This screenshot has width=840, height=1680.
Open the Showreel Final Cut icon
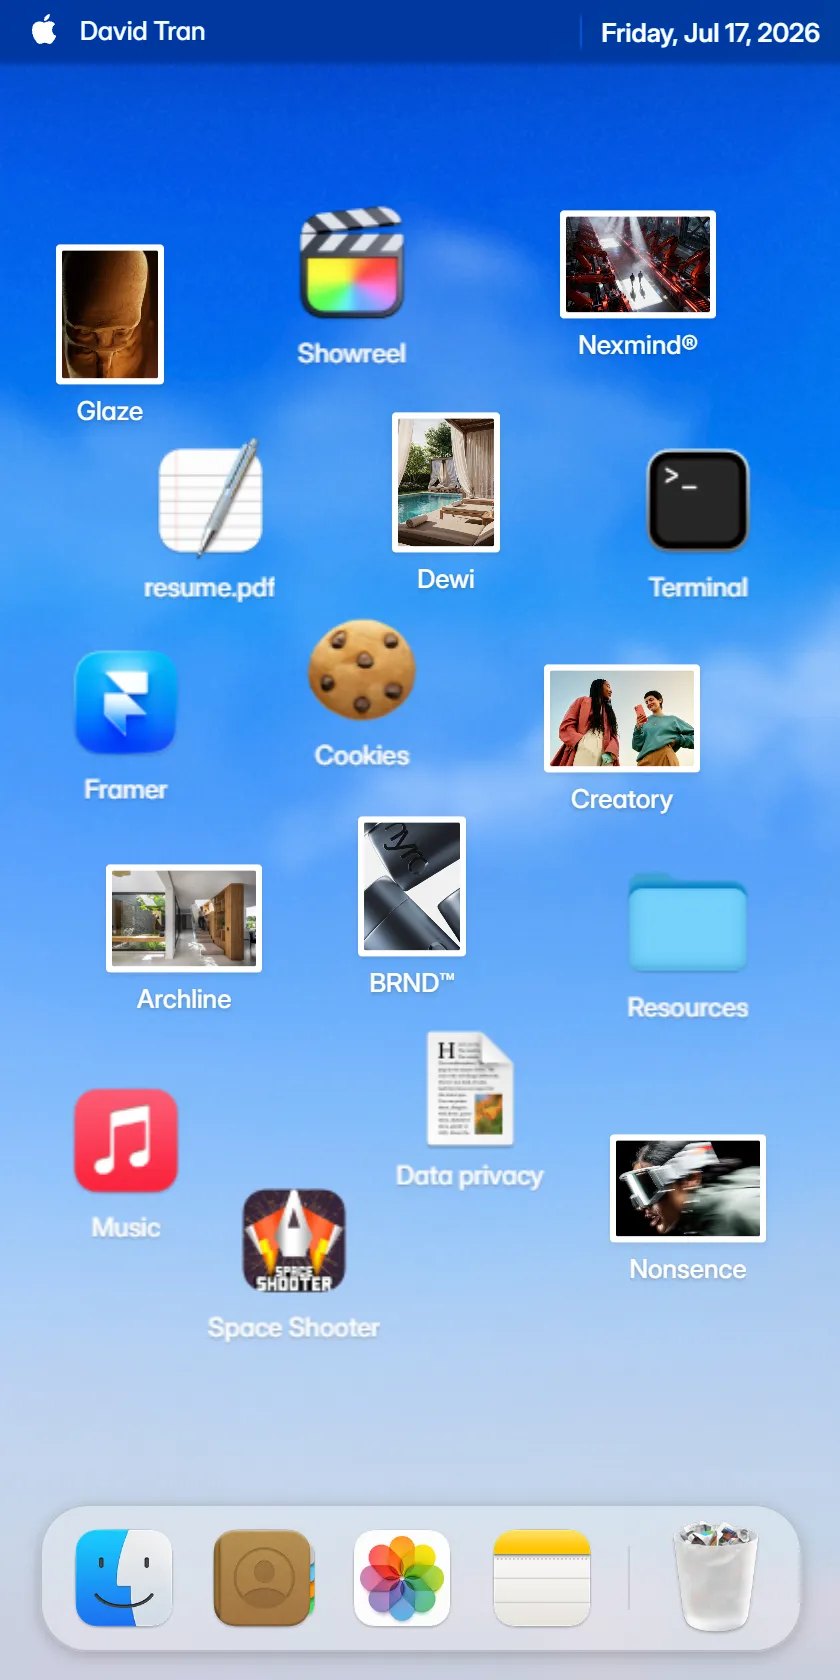click(x=352, y=263)
